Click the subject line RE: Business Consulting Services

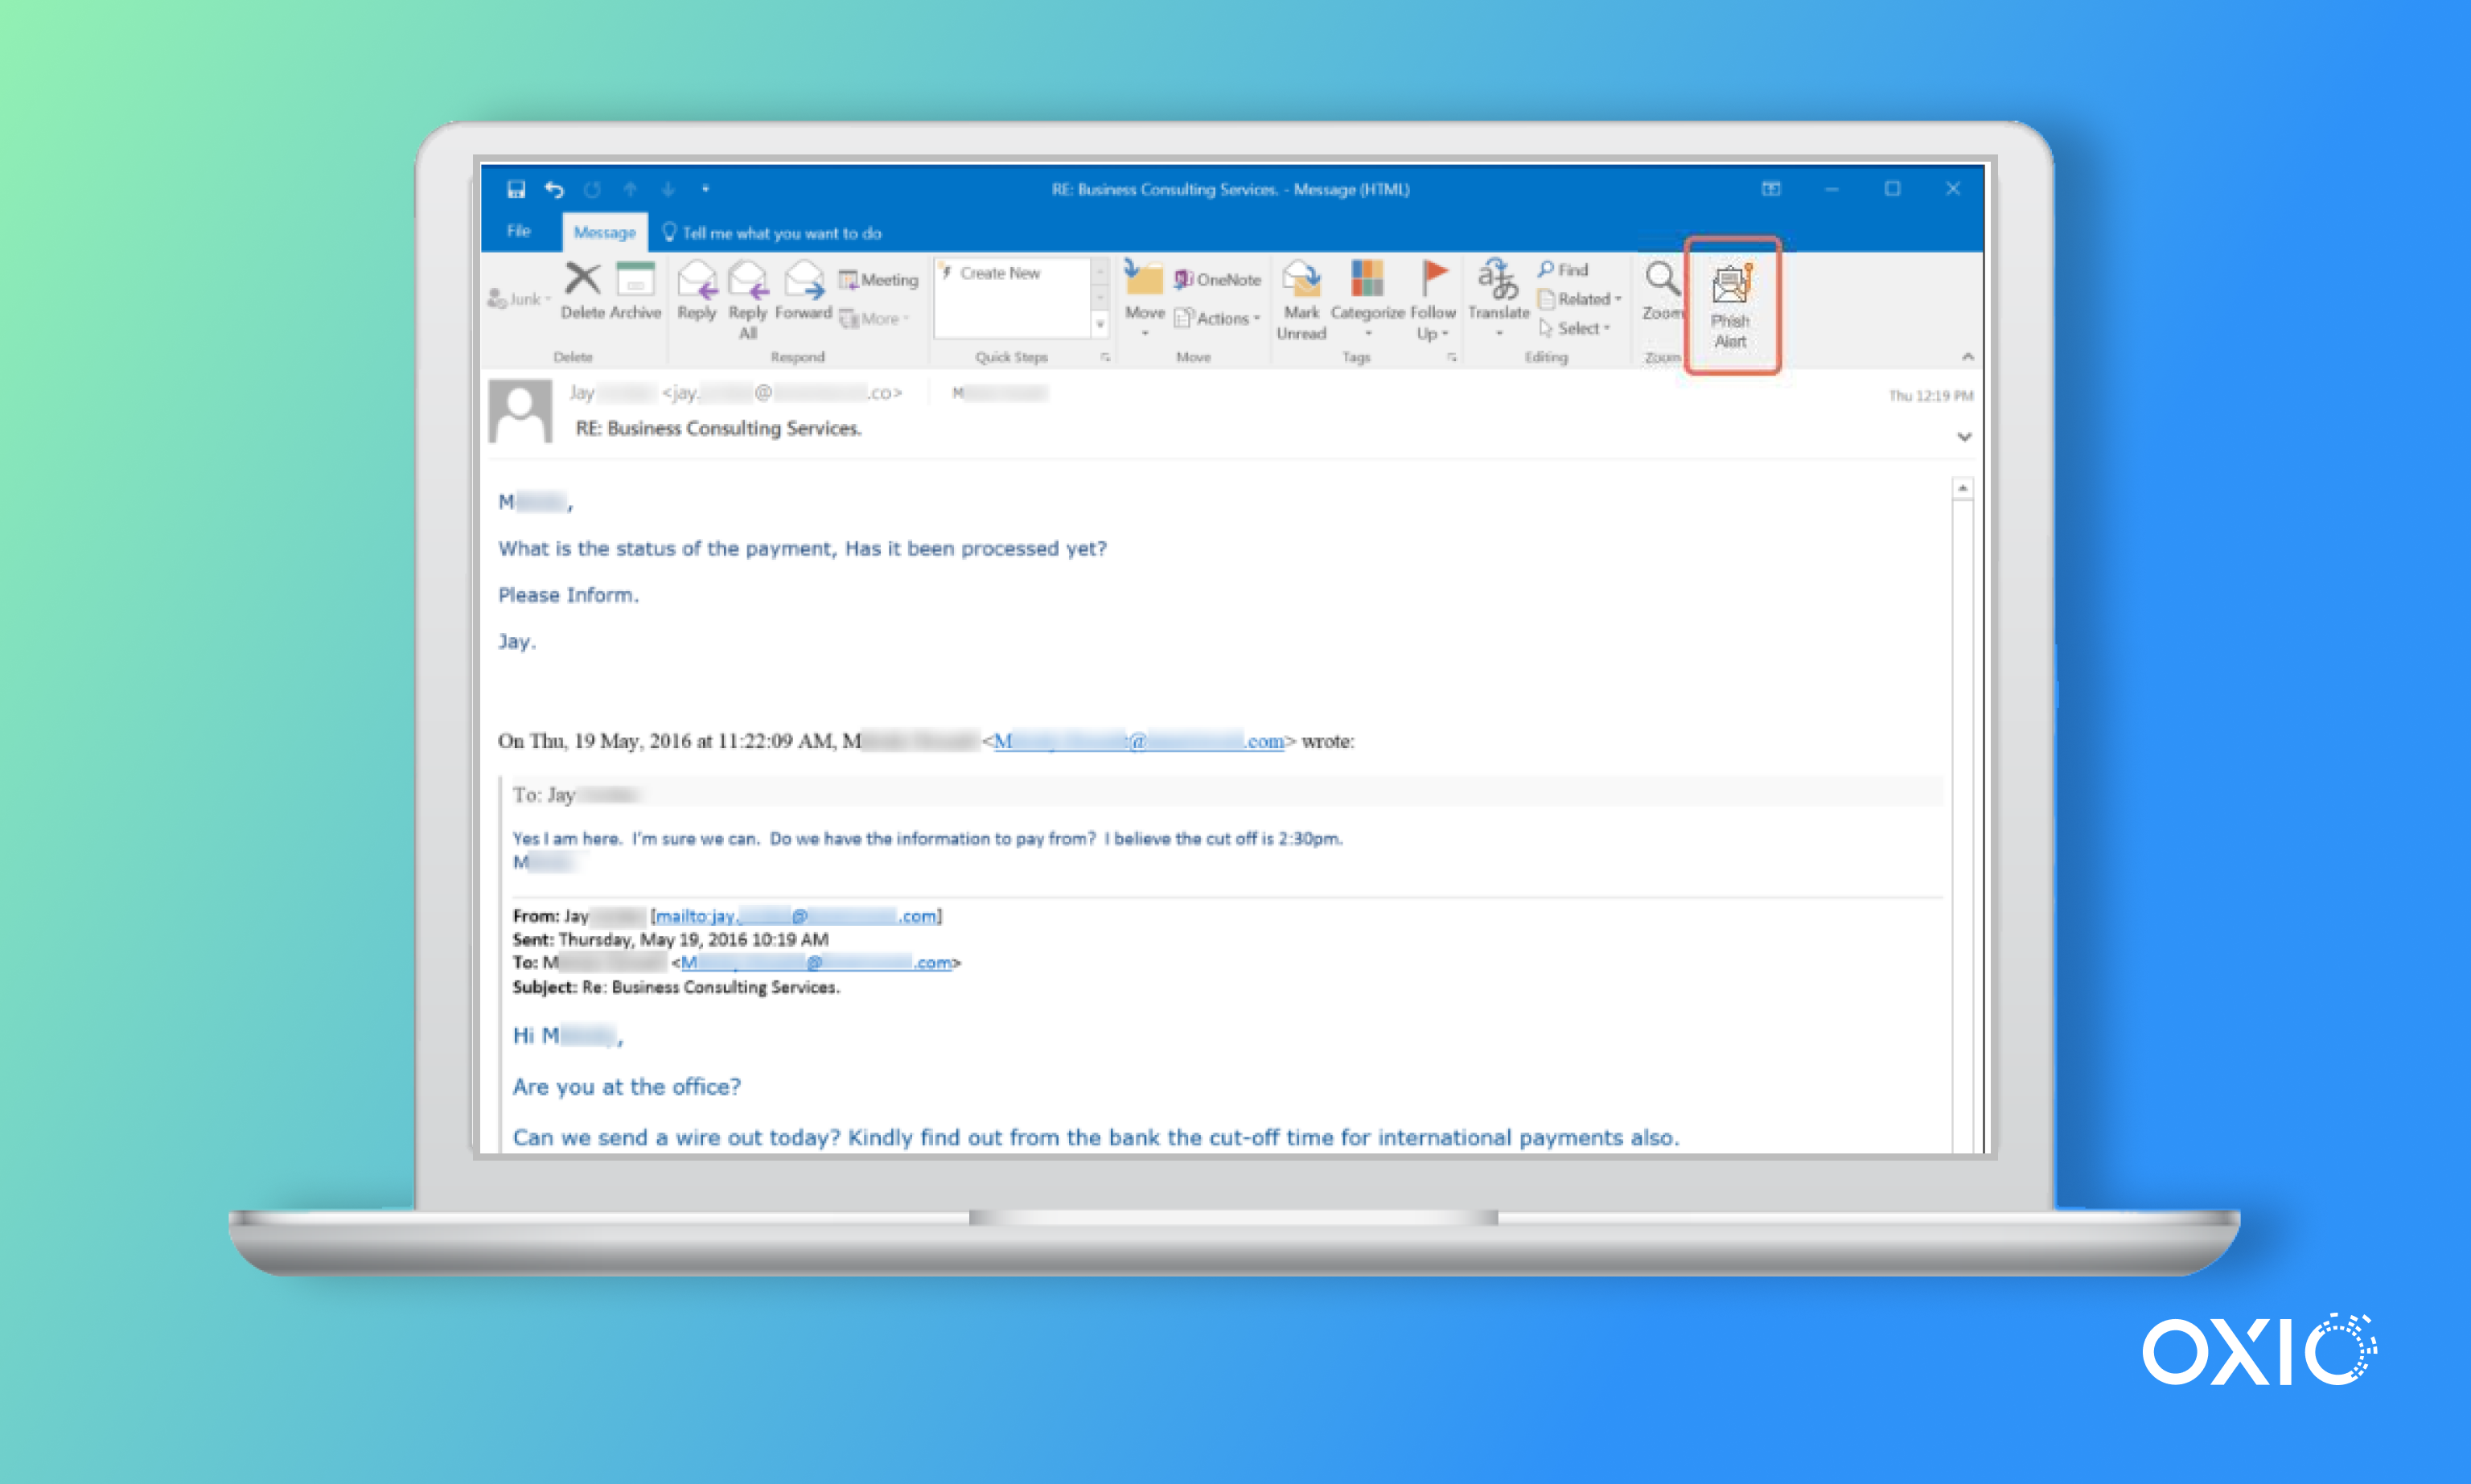(x=718, y=428)
